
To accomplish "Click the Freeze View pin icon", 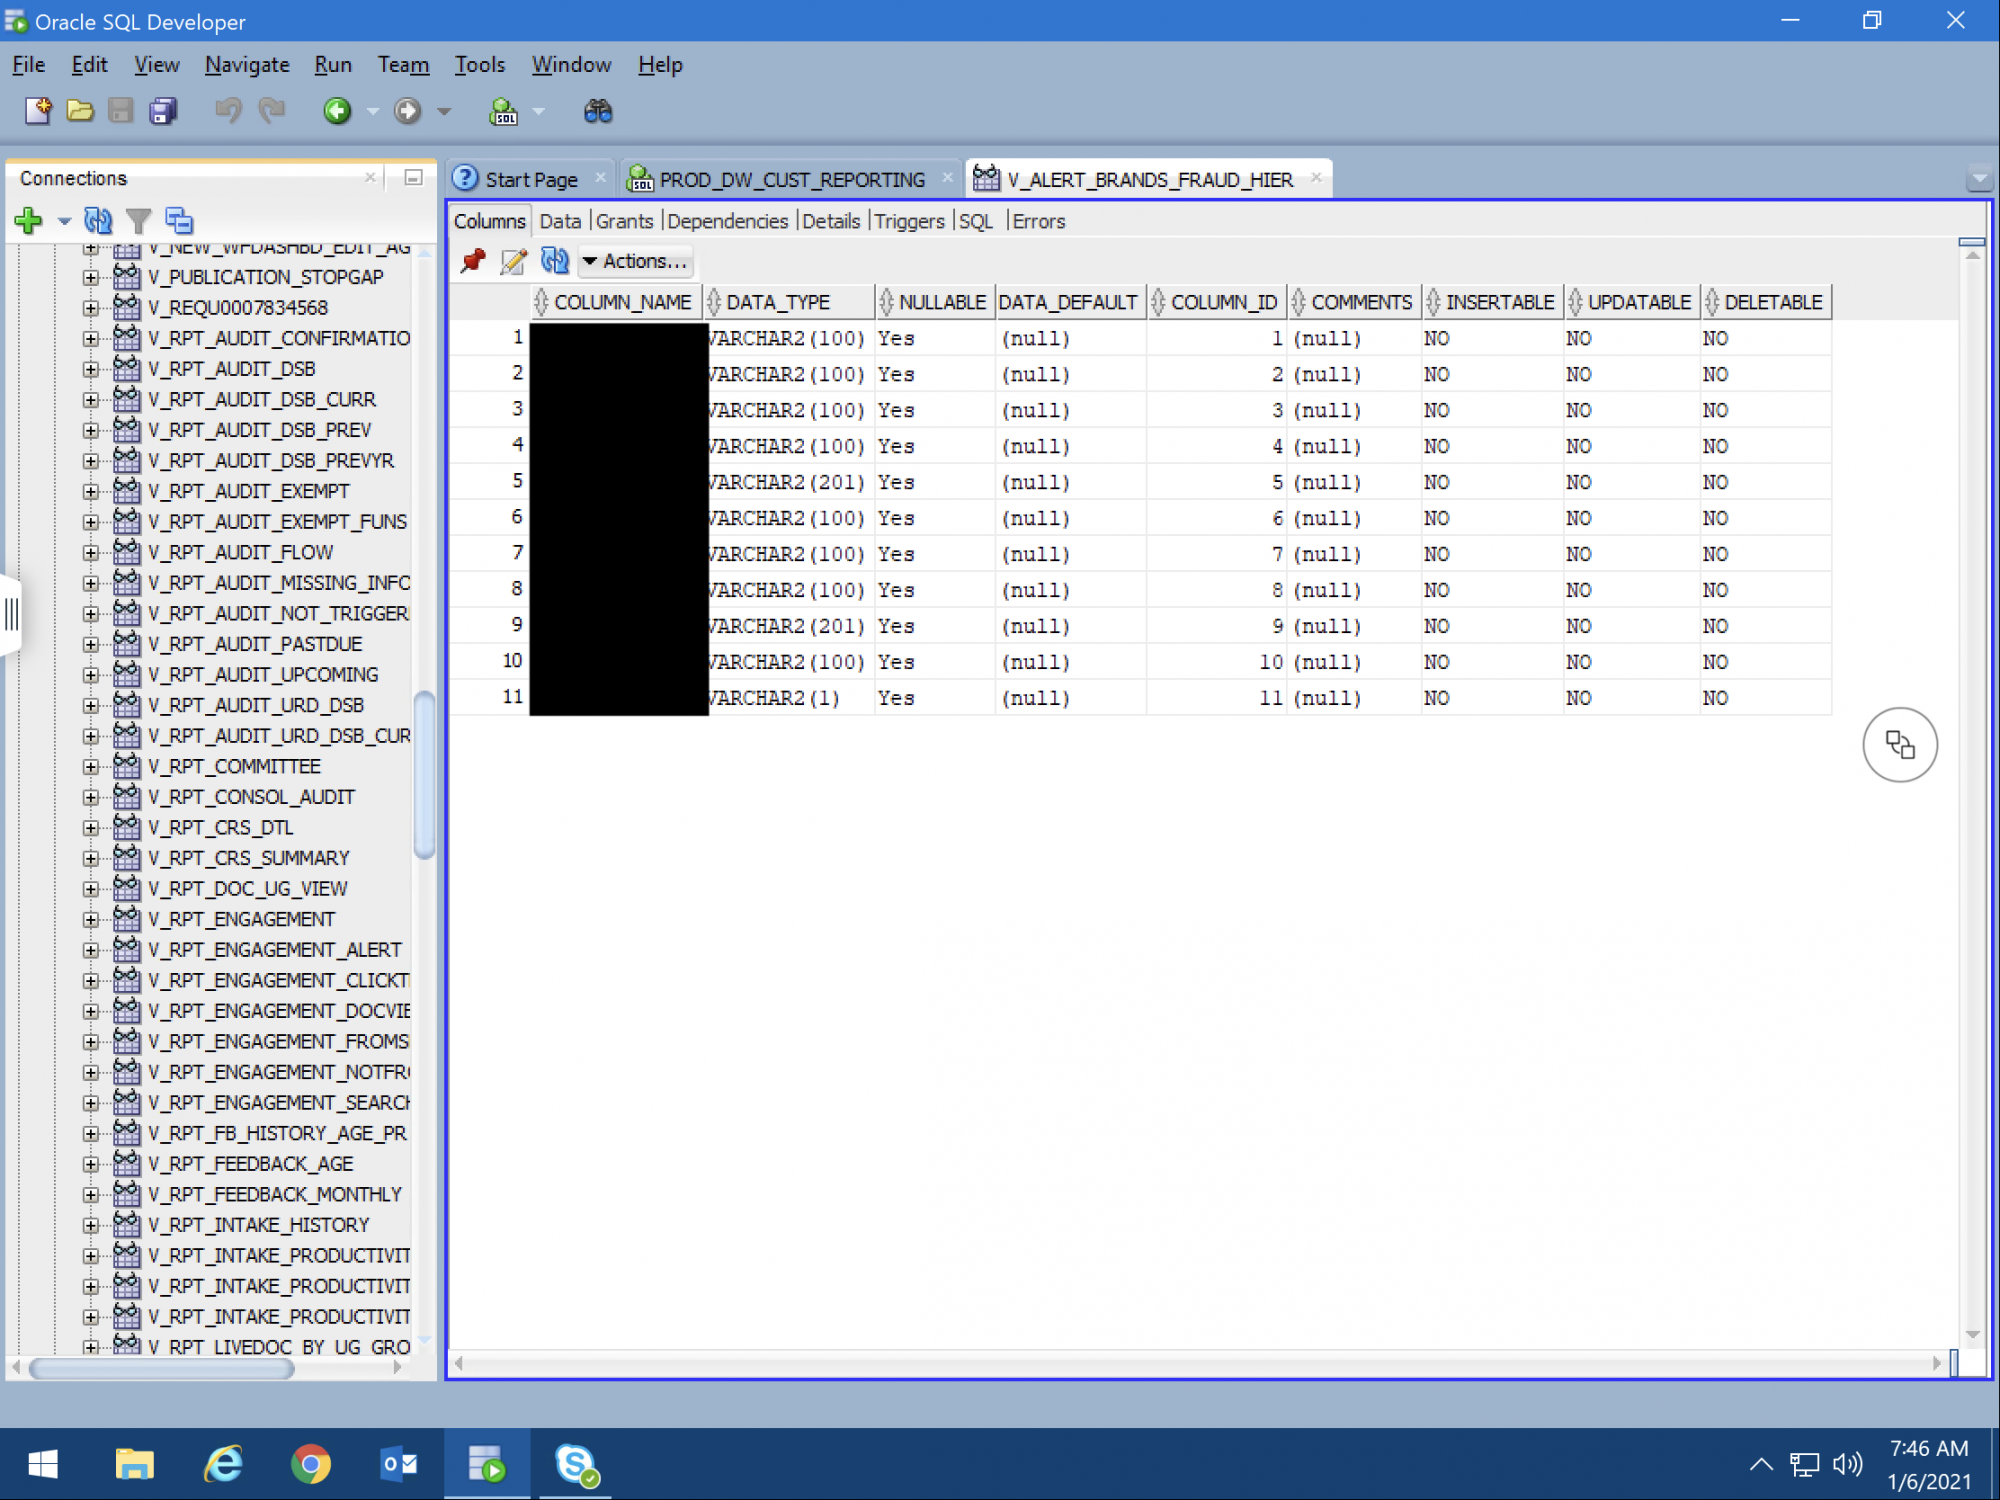I will [473, 261].
